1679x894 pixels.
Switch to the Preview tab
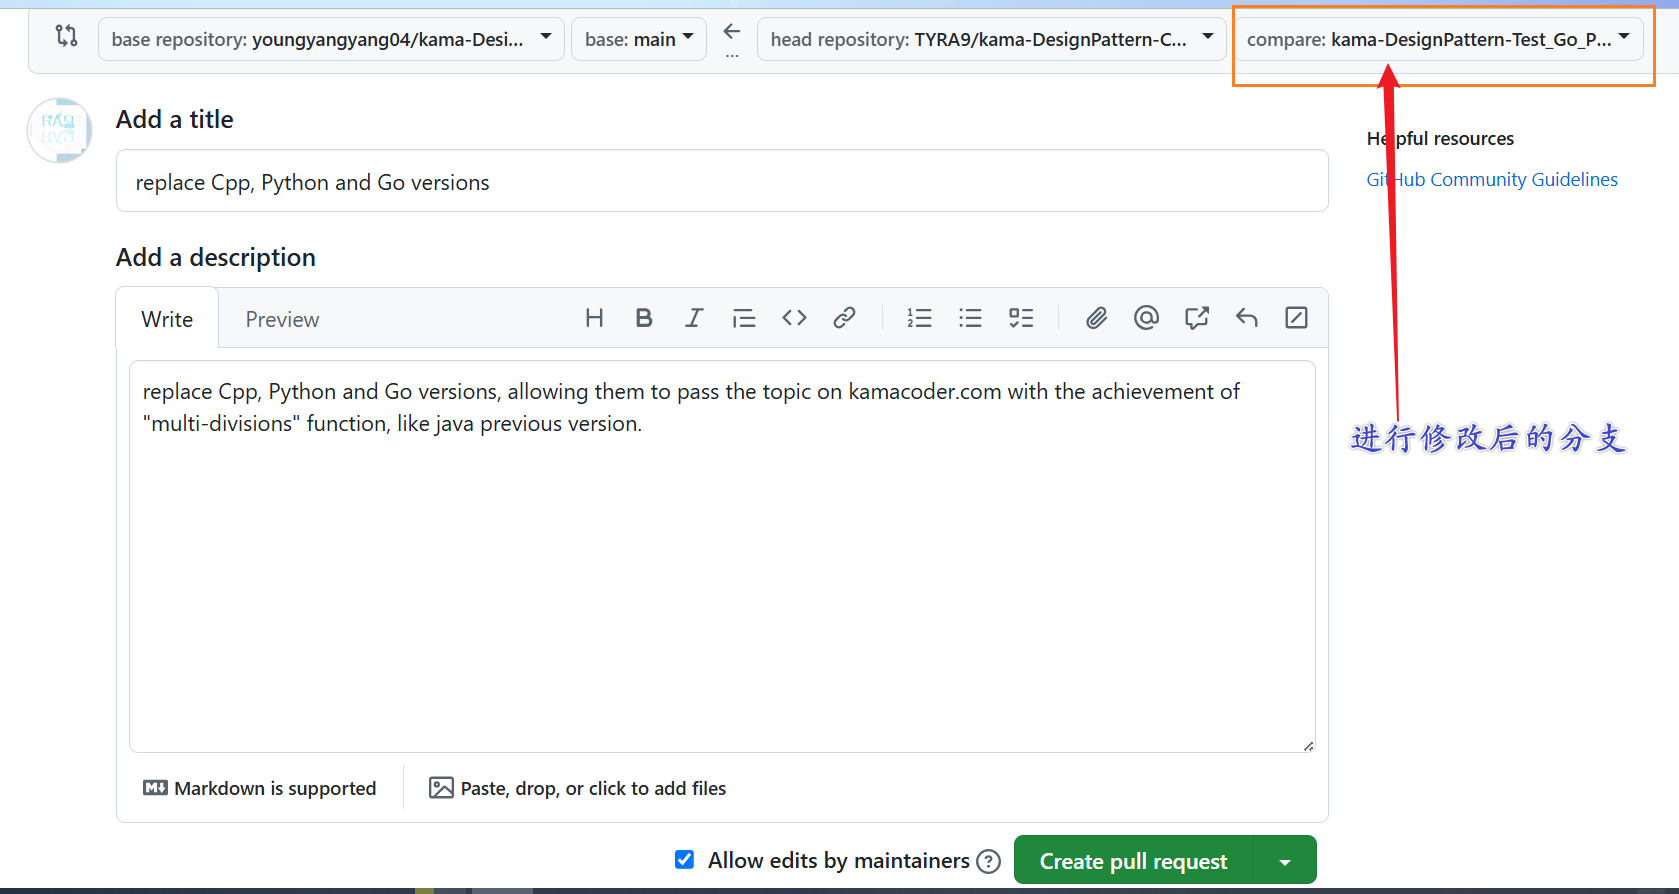[x=282, y=319]
